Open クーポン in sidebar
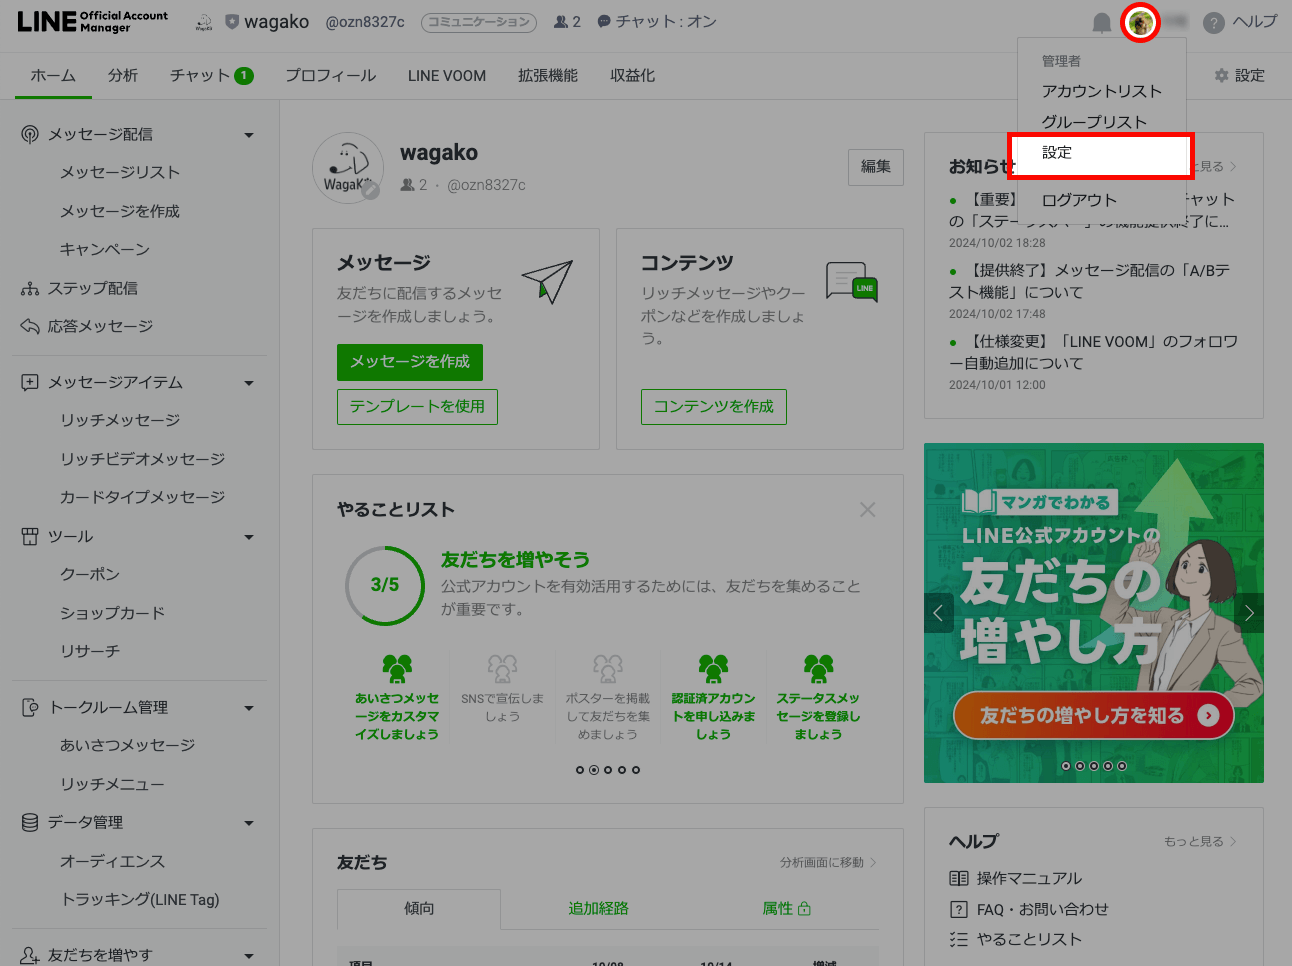This screenshot has width=1292, height=966. [90, 574]
